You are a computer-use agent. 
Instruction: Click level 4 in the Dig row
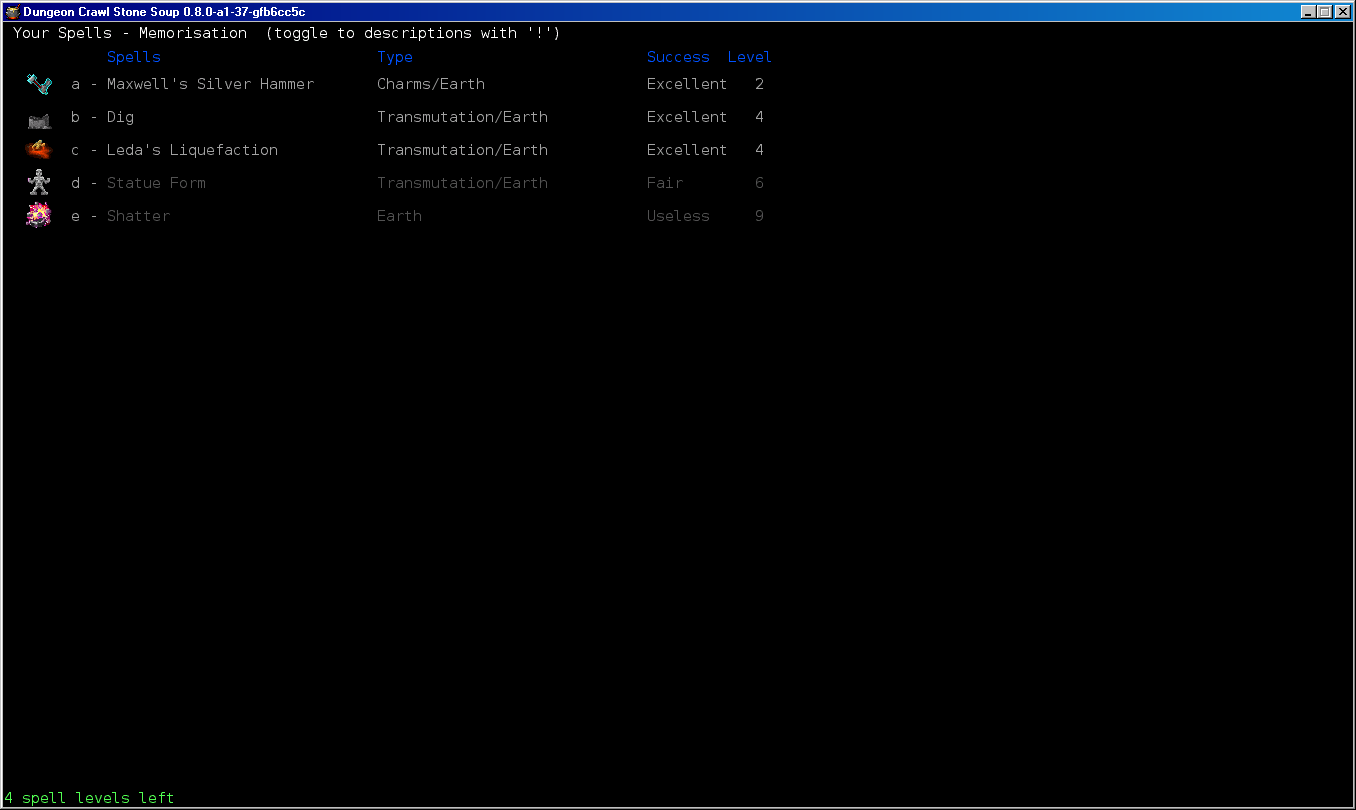(760, 117)
